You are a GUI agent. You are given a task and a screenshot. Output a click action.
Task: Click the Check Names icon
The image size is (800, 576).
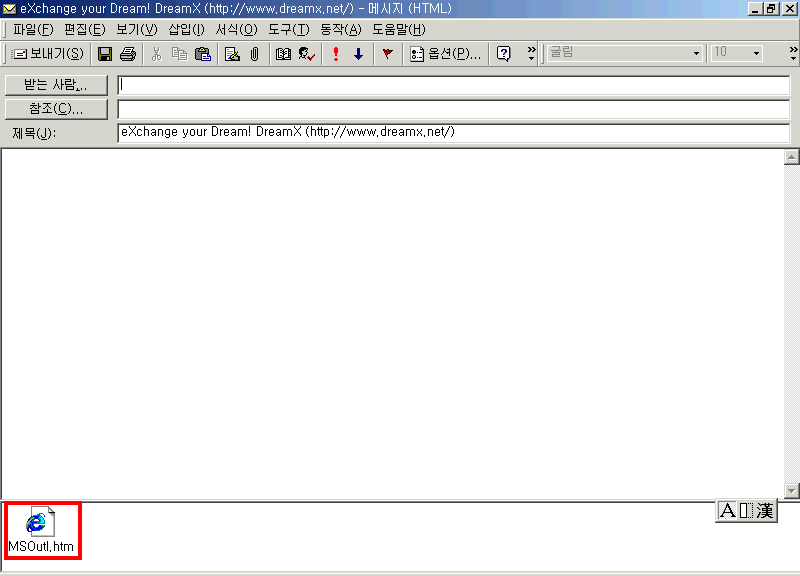coord(307,54)
